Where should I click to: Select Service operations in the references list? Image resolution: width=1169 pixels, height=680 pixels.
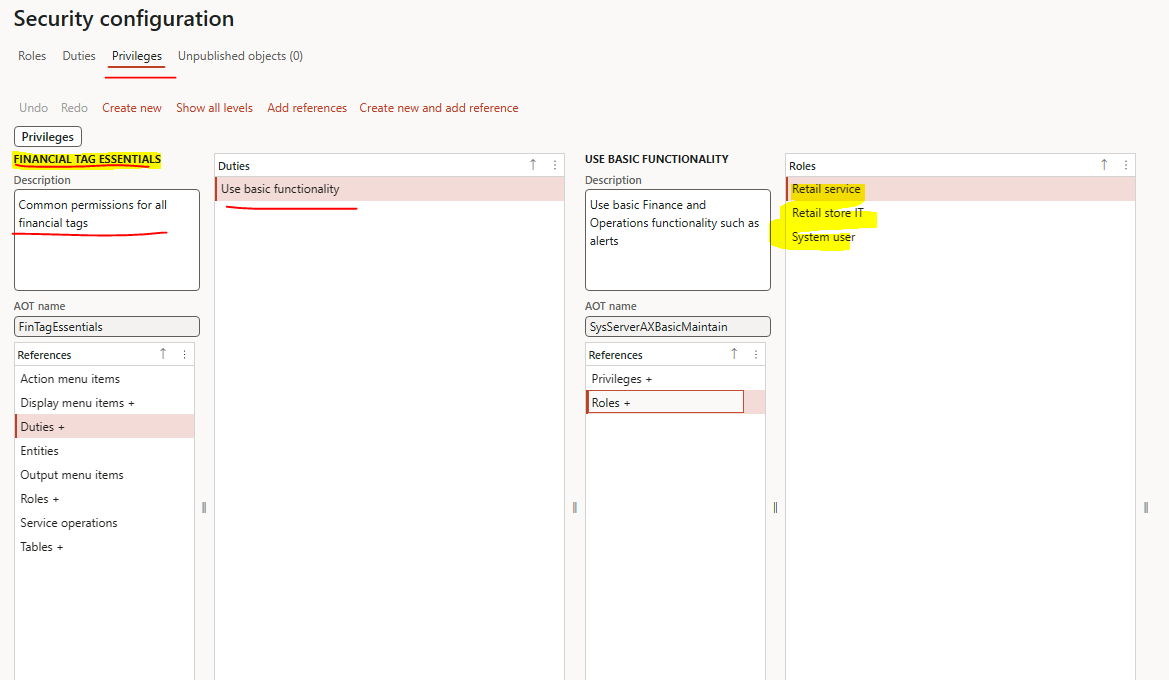coord(69,523)
